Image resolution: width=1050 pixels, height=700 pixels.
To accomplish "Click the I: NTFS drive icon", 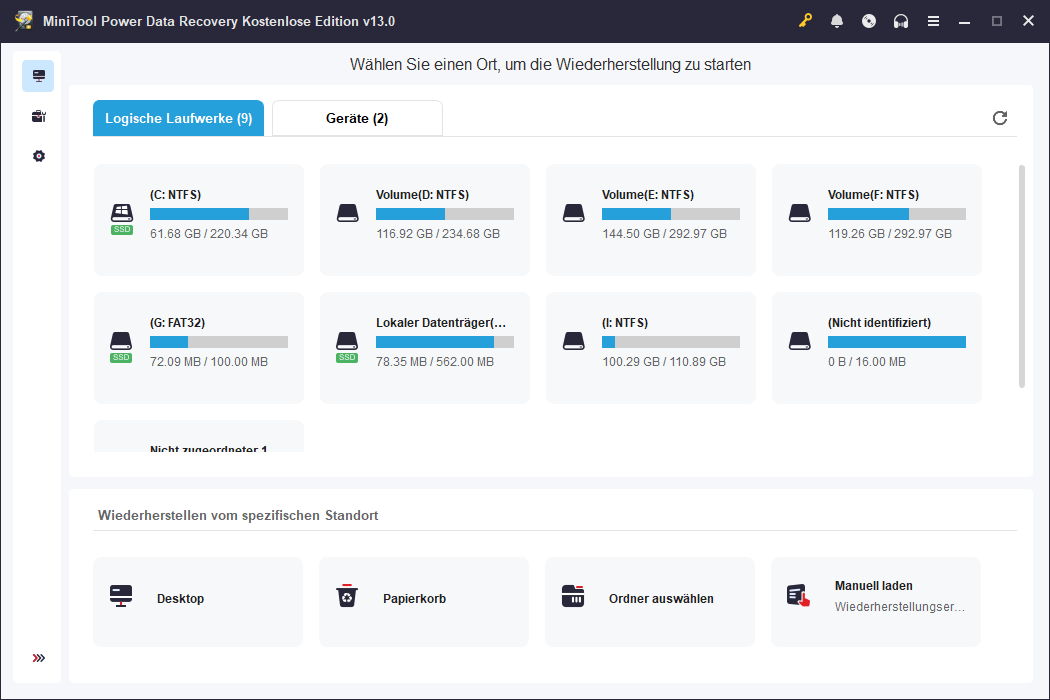I will click(x=574, y=342).
